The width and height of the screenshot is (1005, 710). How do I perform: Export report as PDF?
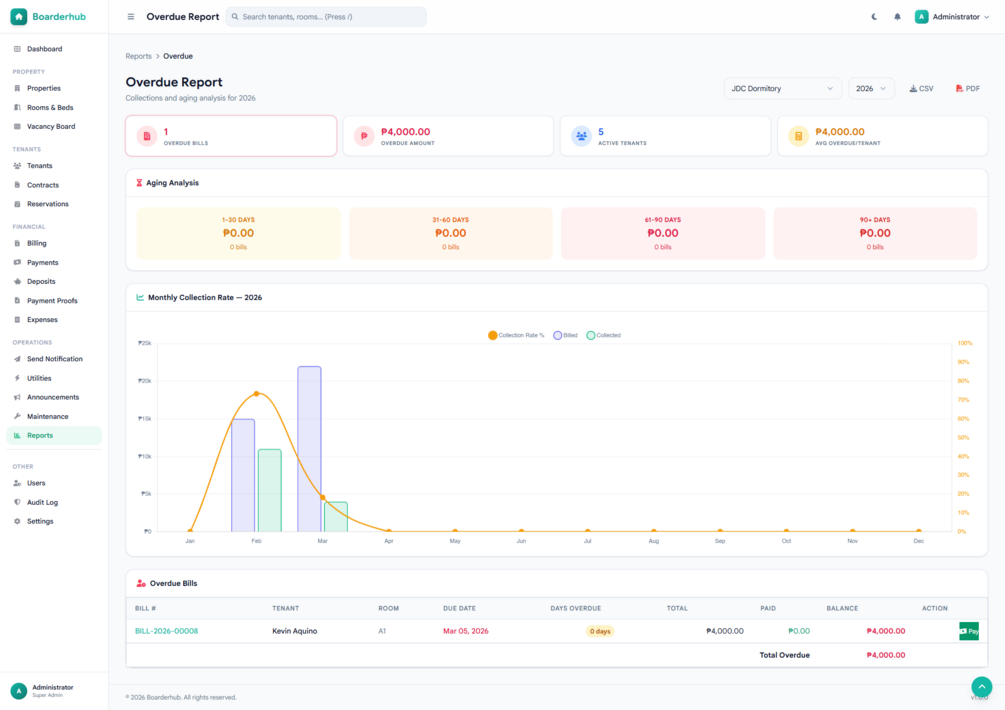(x=967, y=88)
